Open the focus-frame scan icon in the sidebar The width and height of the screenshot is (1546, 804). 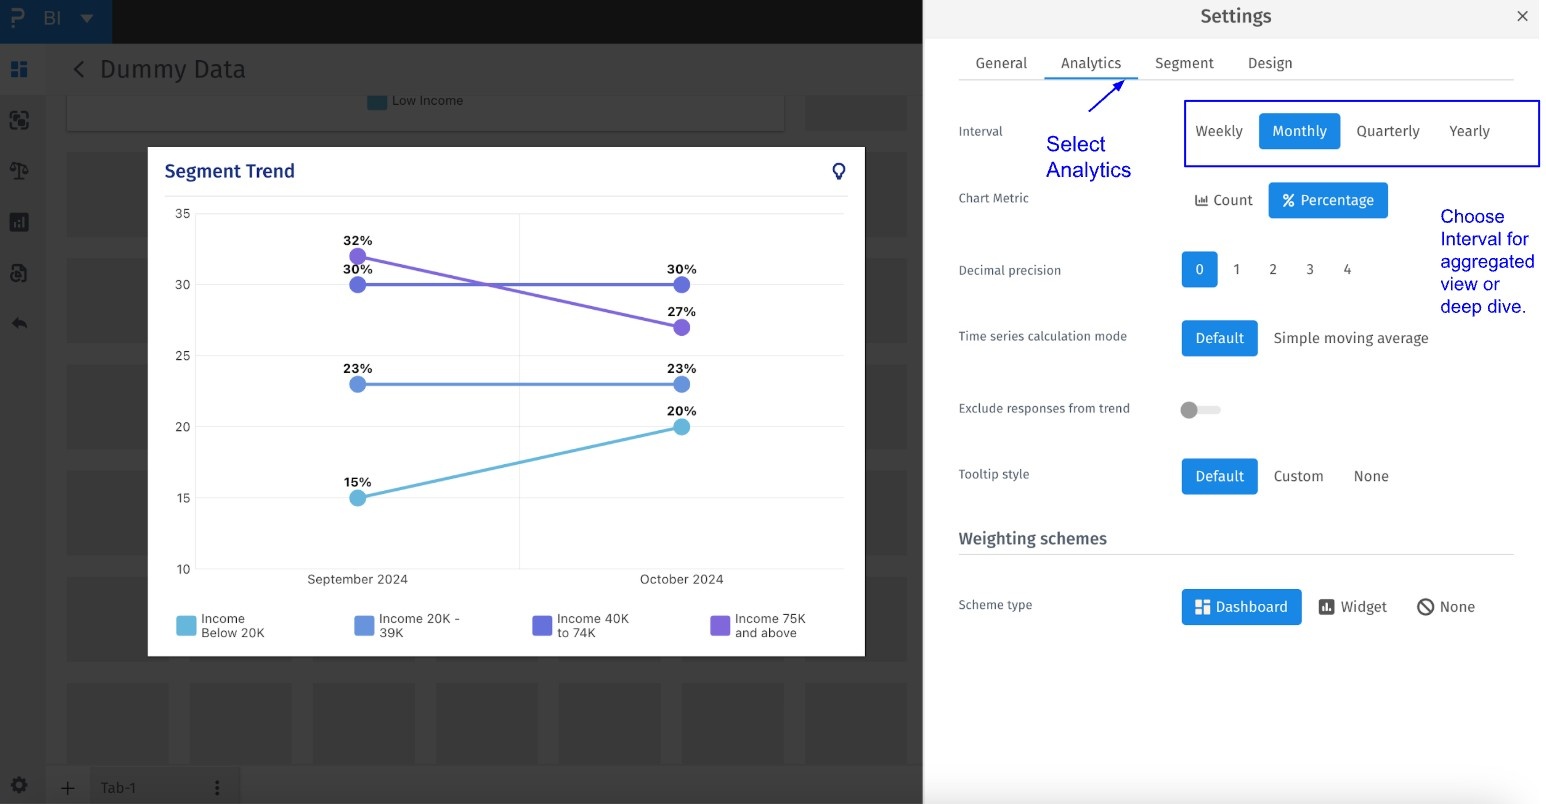(19, 120)
